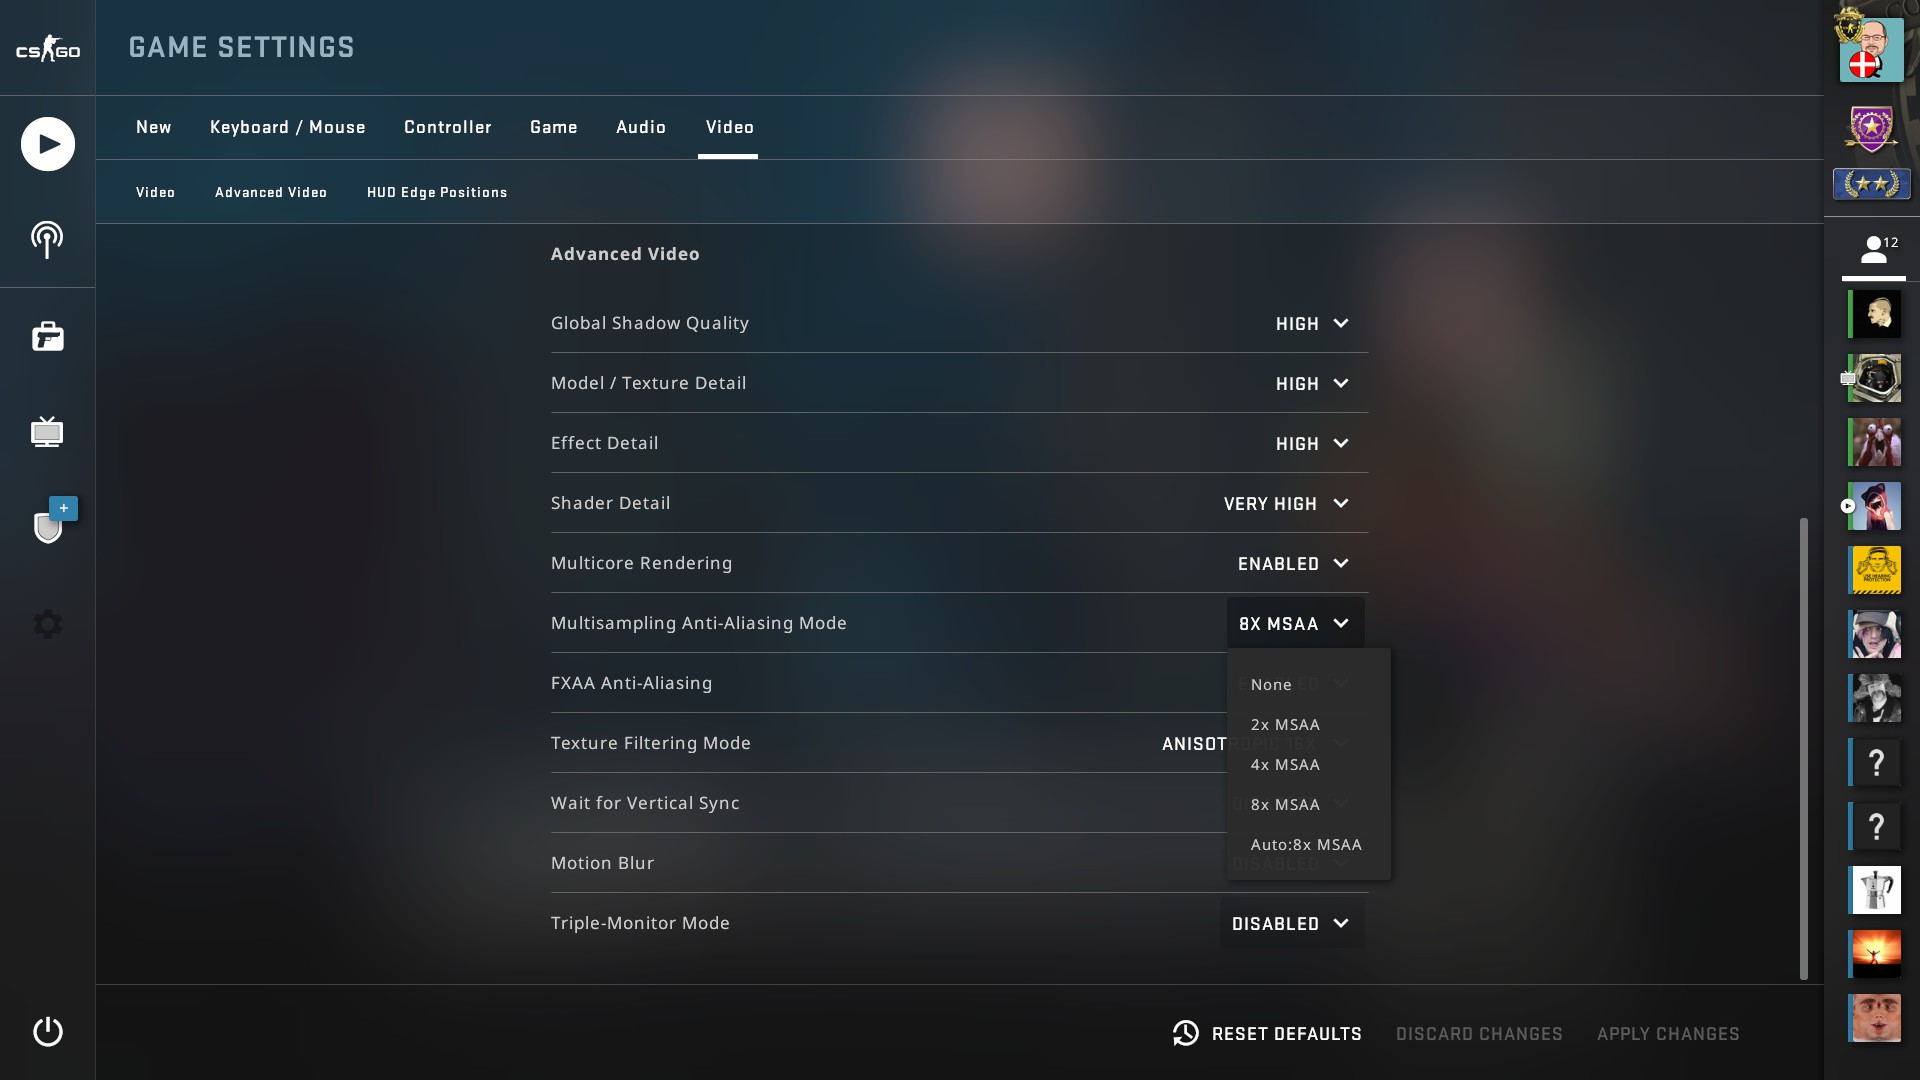Expand the Effect Detail dropdown
Image resolution: width=1920 pixels, height=1080 pixels.
coord(1312,444)
